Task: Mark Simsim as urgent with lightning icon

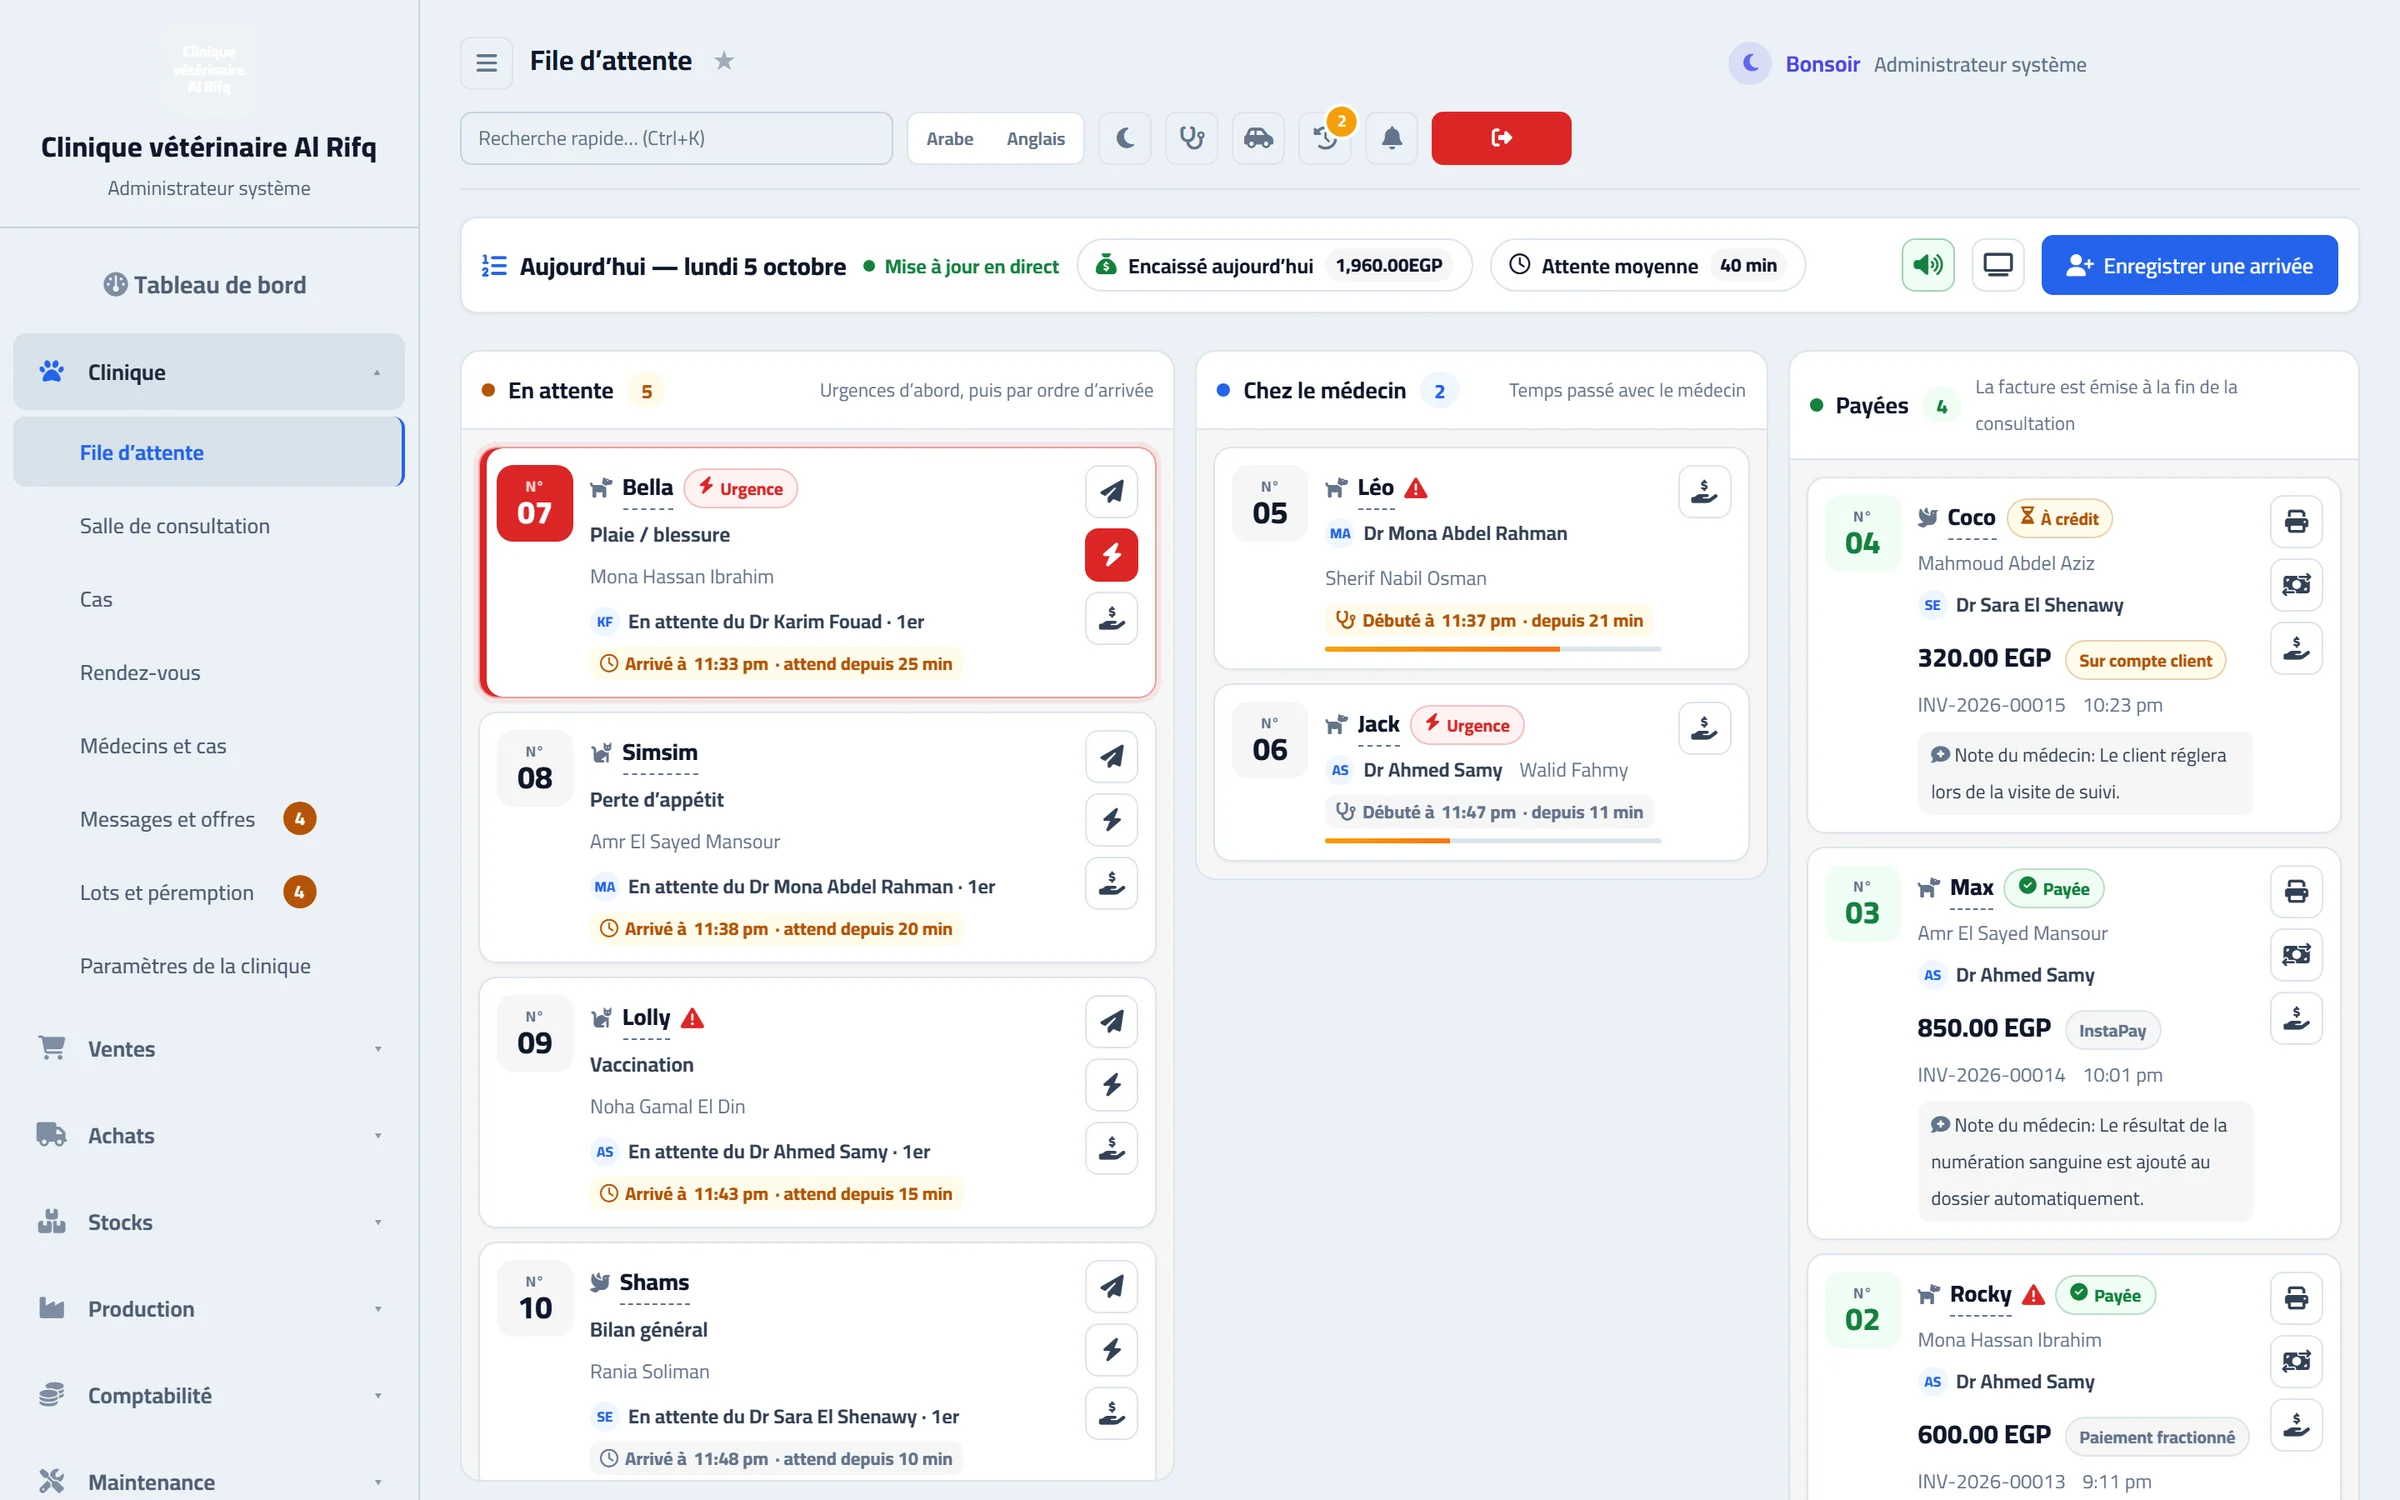Action: coord(1111,820)
